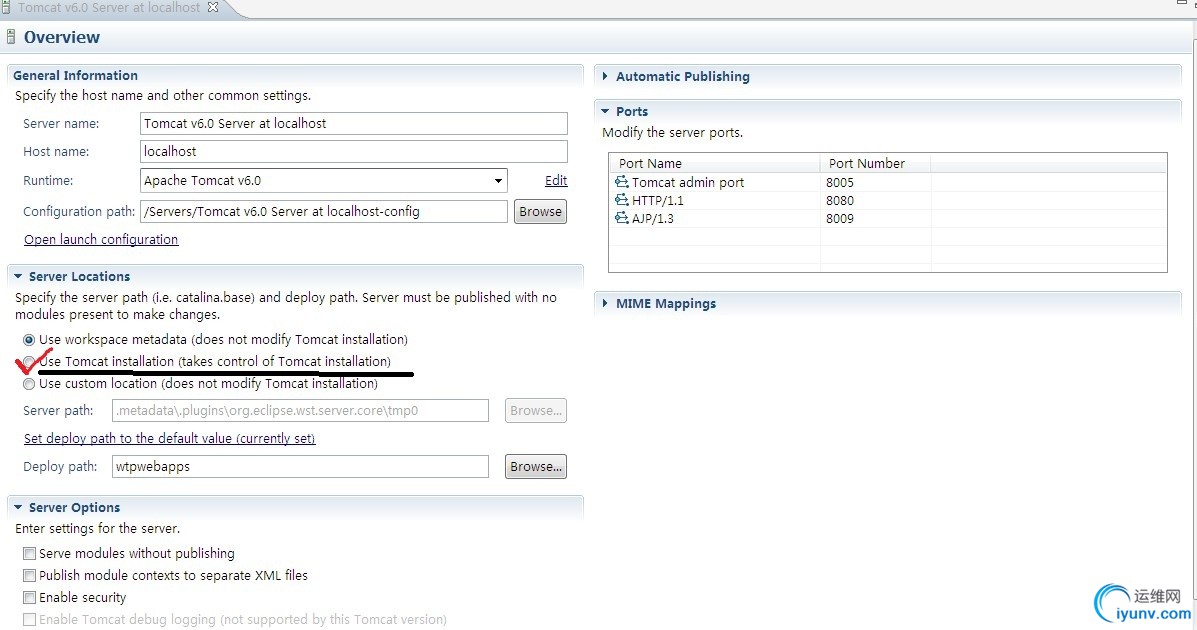The image size is (1197, 630).
Task: Click the Configuration path text field
Action: pyautogui.click(x=324, y=212)
